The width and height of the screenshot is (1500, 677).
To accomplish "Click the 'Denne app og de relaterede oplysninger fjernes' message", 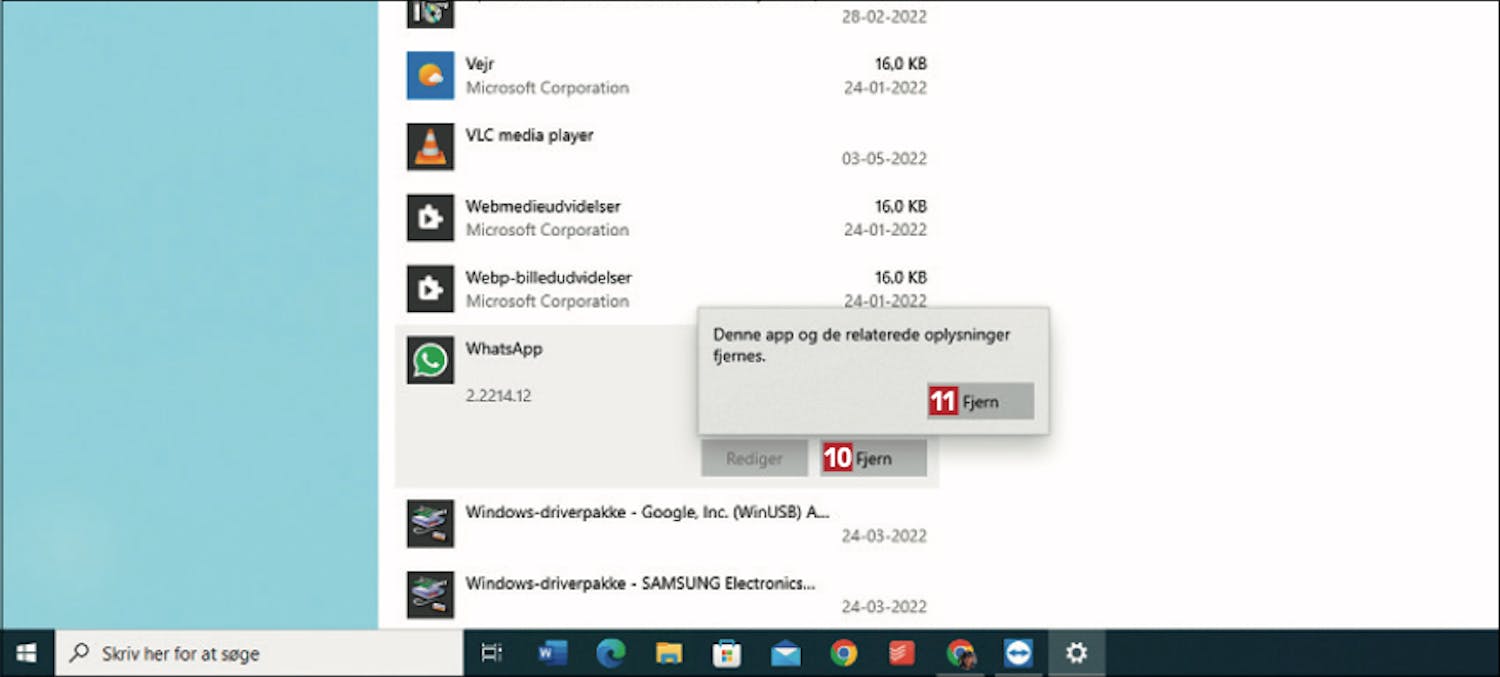I will point(861,345).
